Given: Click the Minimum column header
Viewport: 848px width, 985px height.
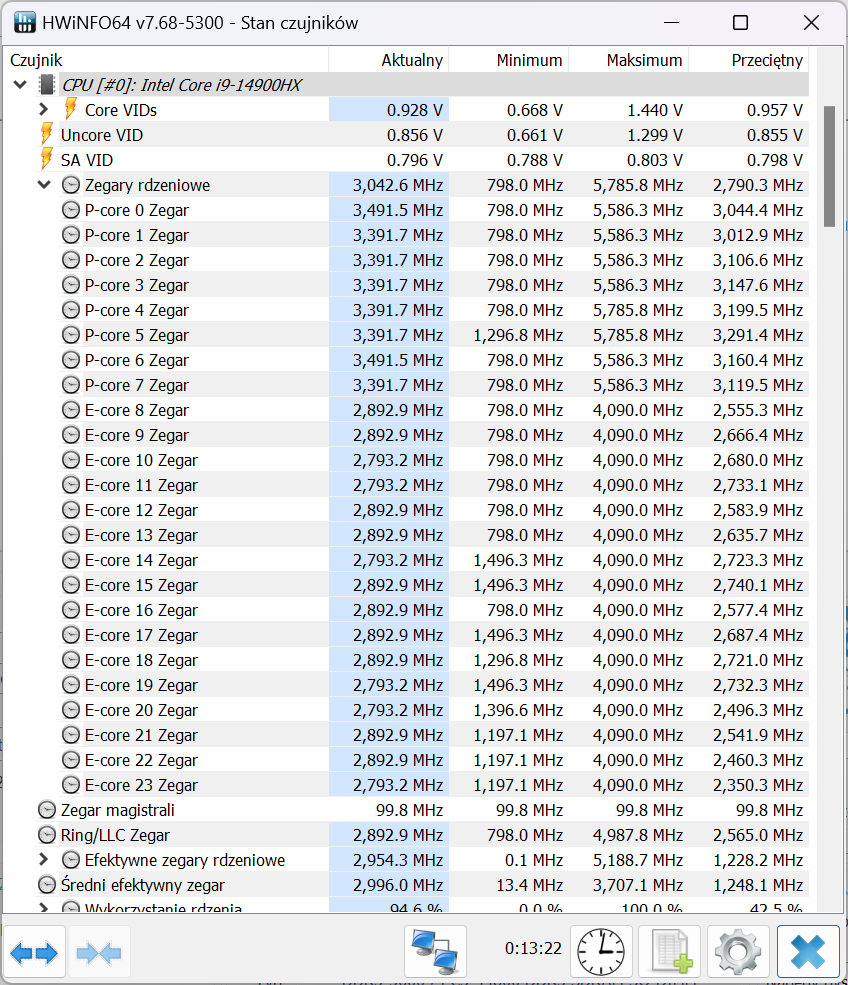Looking at the screenshot, I should pyautogui.click(x=508, y=60).
